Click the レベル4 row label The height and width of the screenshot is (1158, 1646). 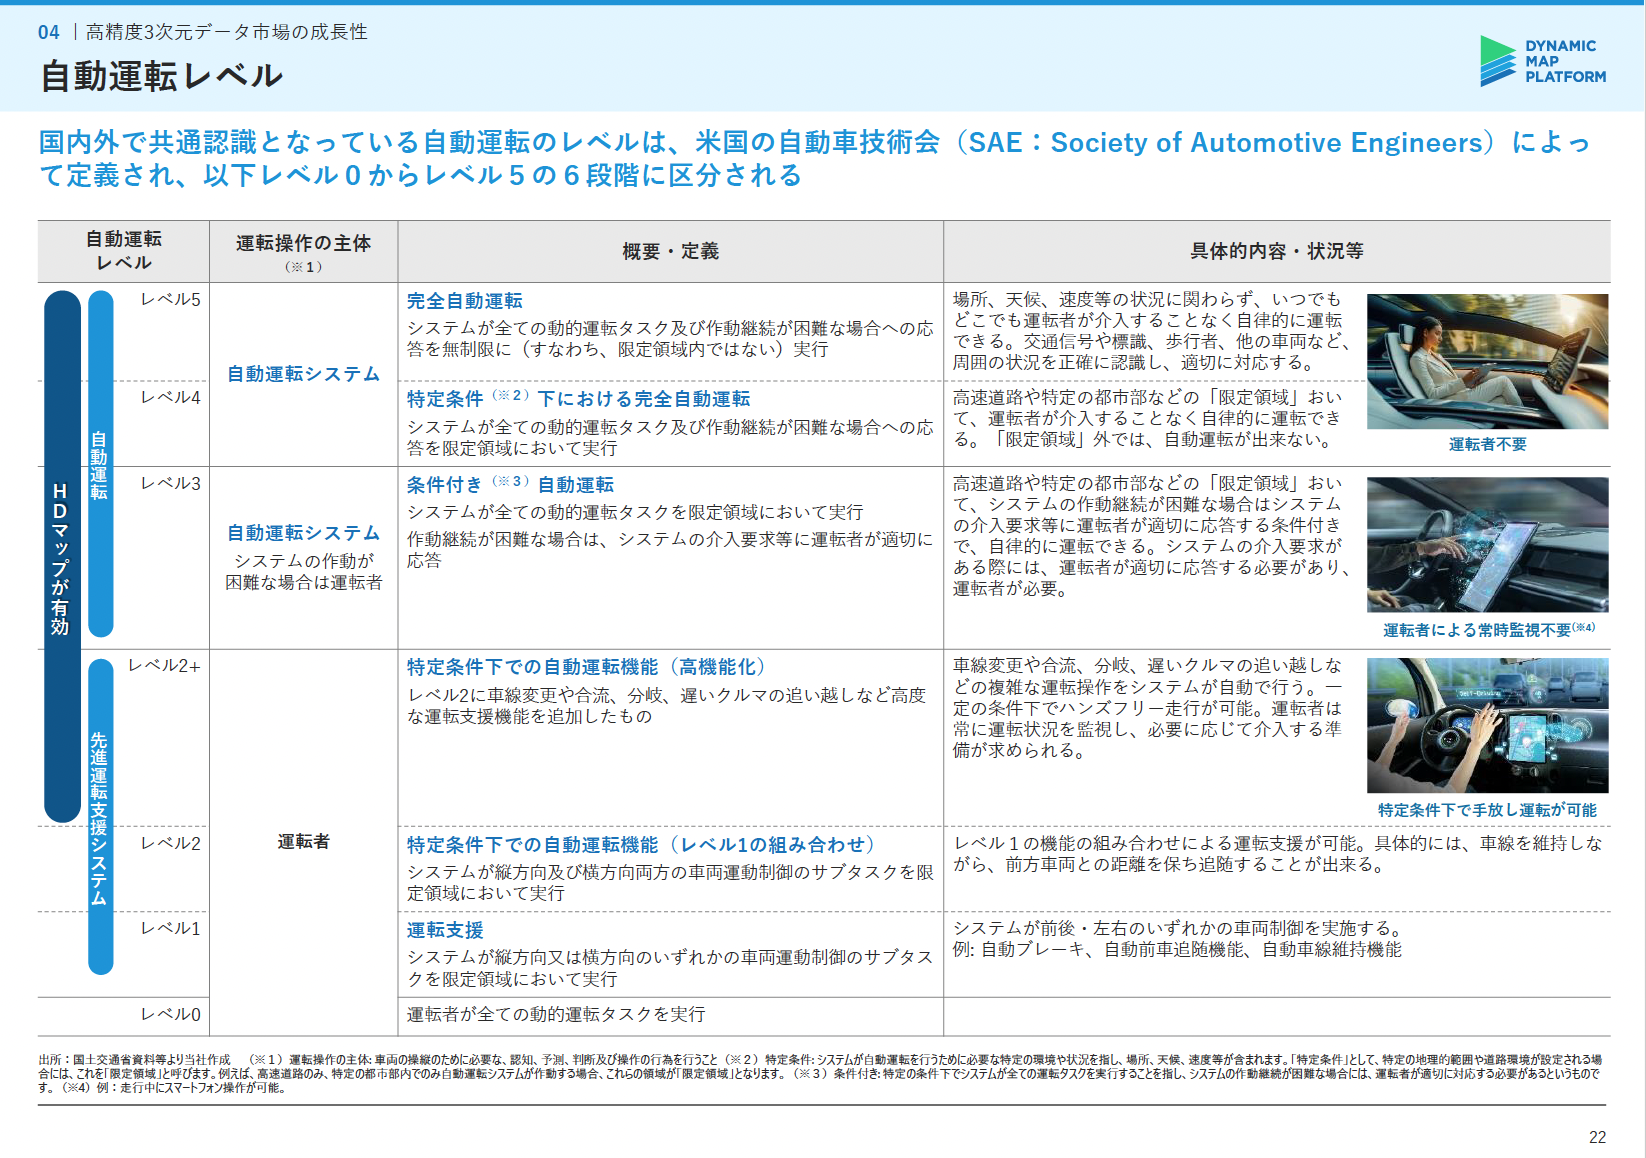pos(171,397)
